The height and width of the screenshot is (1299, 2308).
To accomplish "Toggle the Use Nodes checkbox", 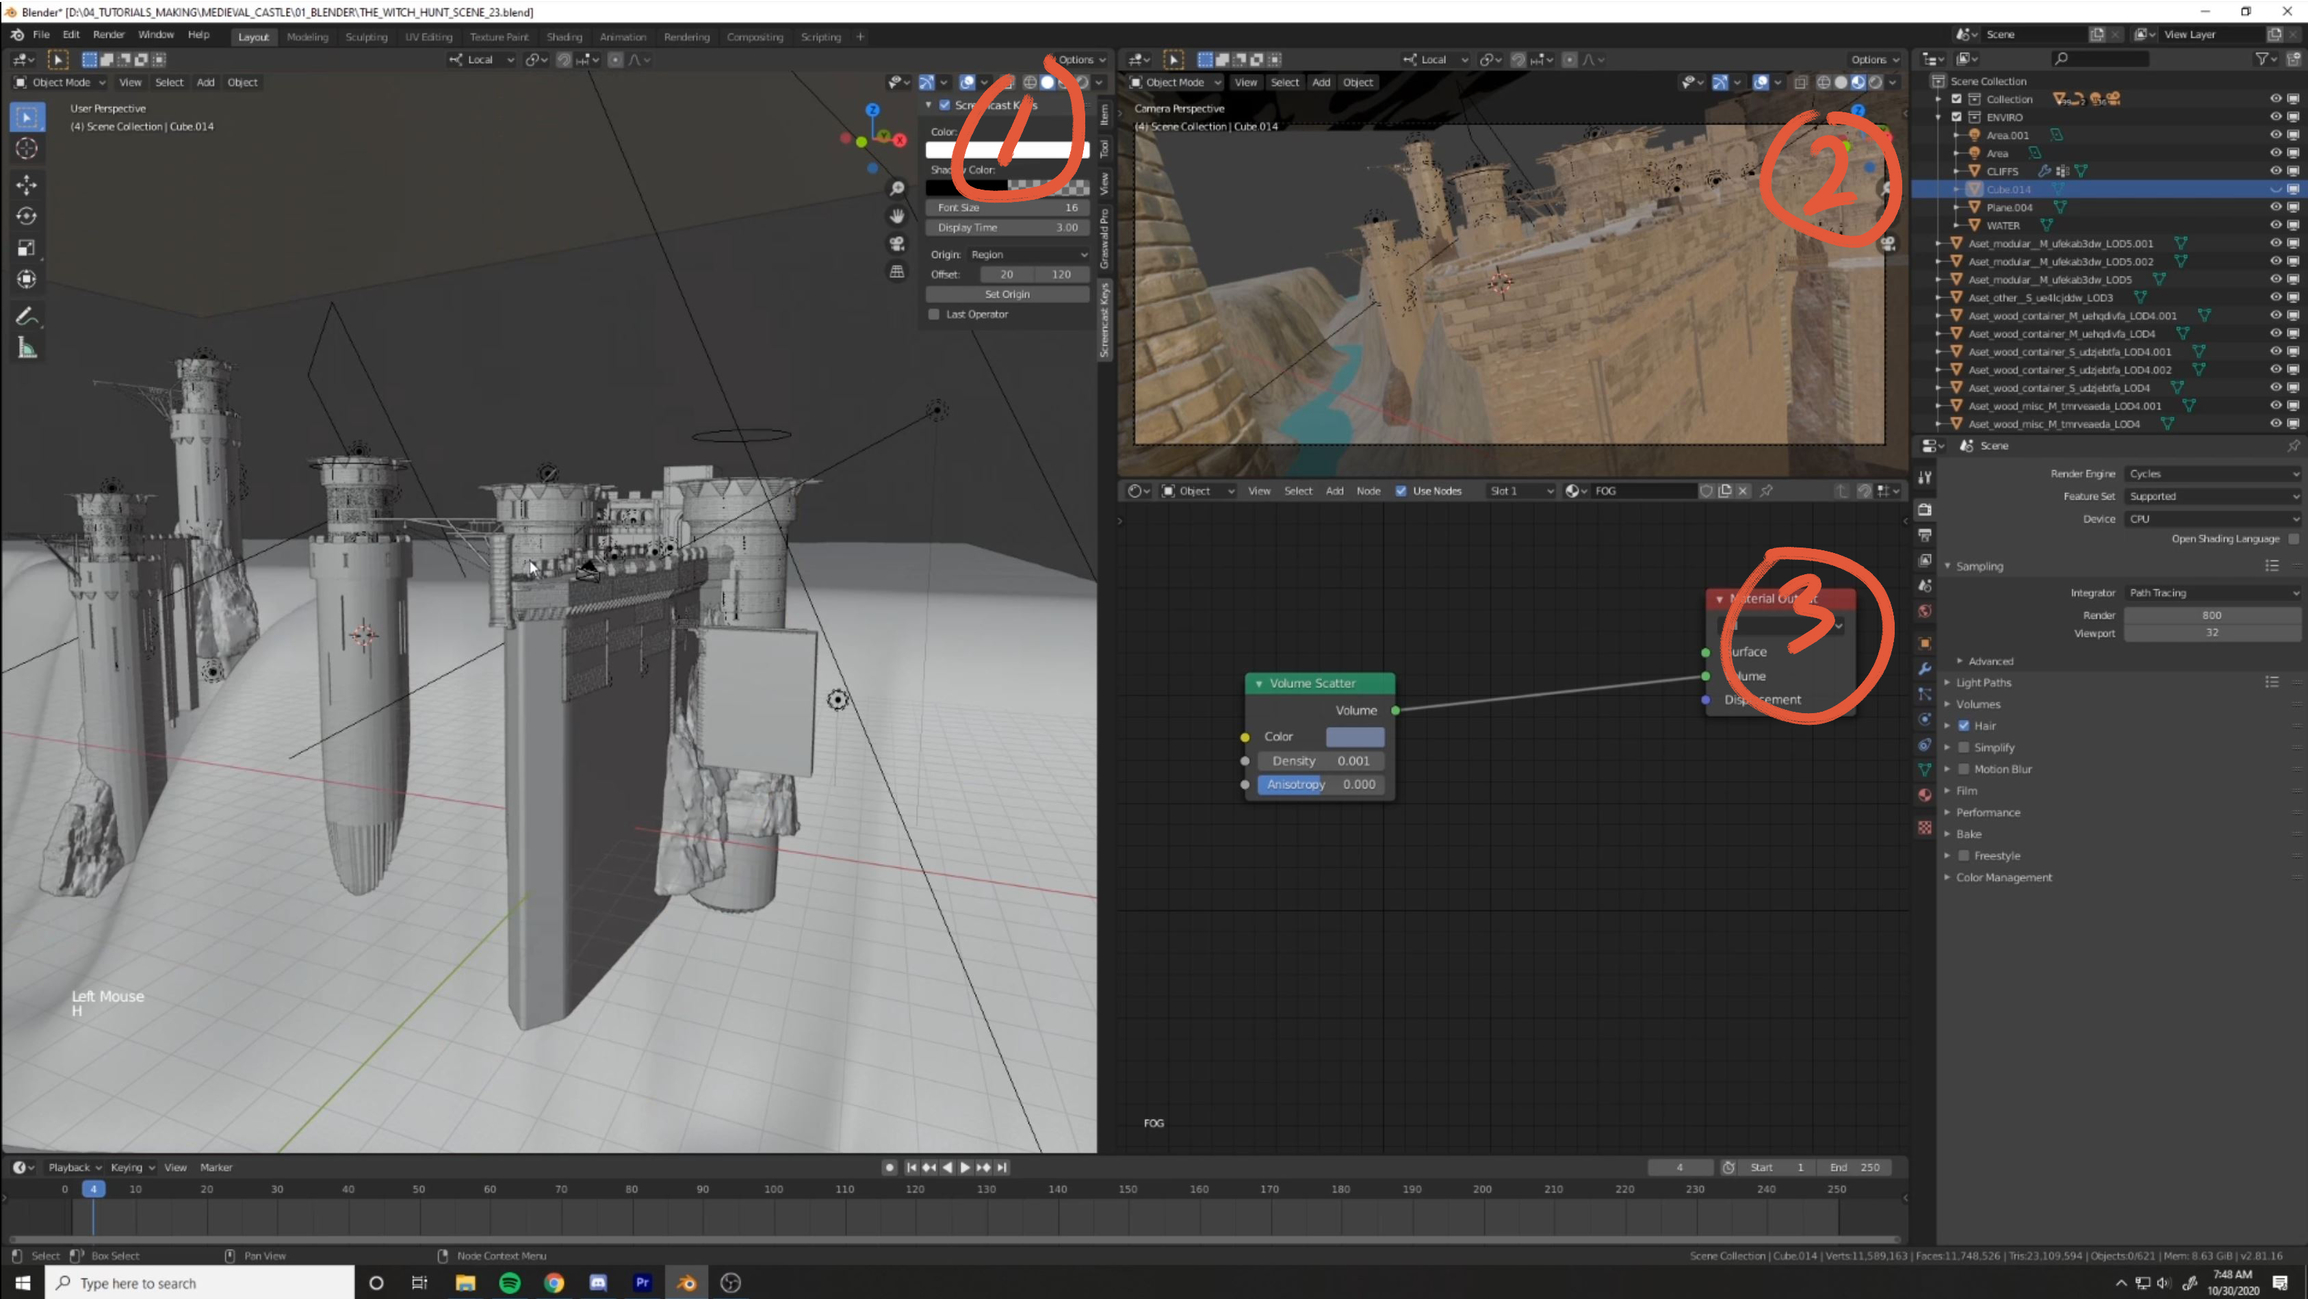I will pyautogui.click(x=1401, y=491).
